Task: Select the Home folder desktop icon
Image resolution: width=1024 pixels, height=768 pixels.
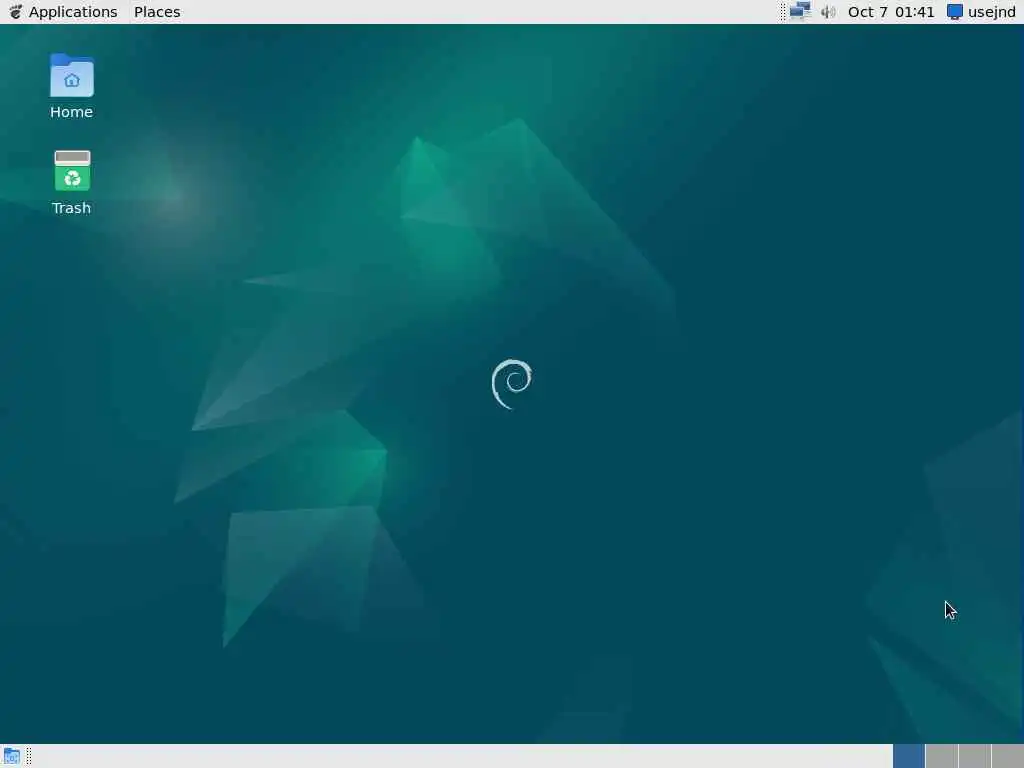Action: tap(71, 86)
